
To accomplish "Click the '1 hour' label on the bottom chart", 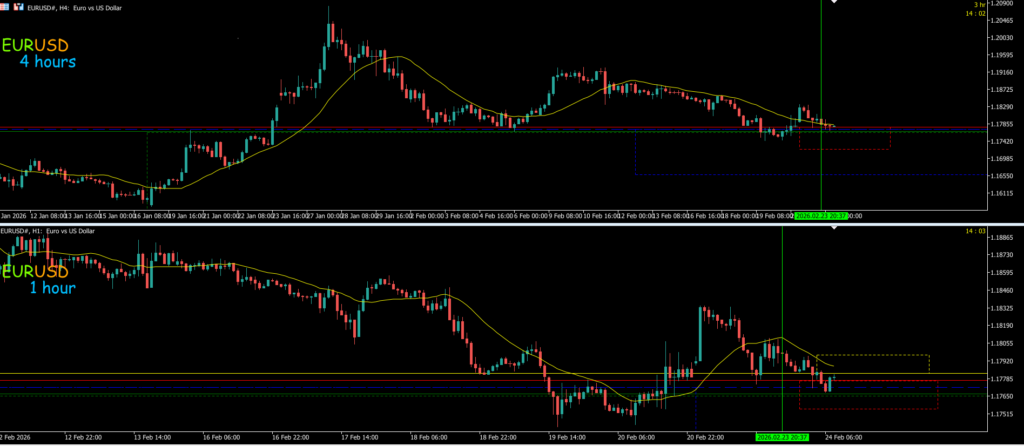I will 52,287.
